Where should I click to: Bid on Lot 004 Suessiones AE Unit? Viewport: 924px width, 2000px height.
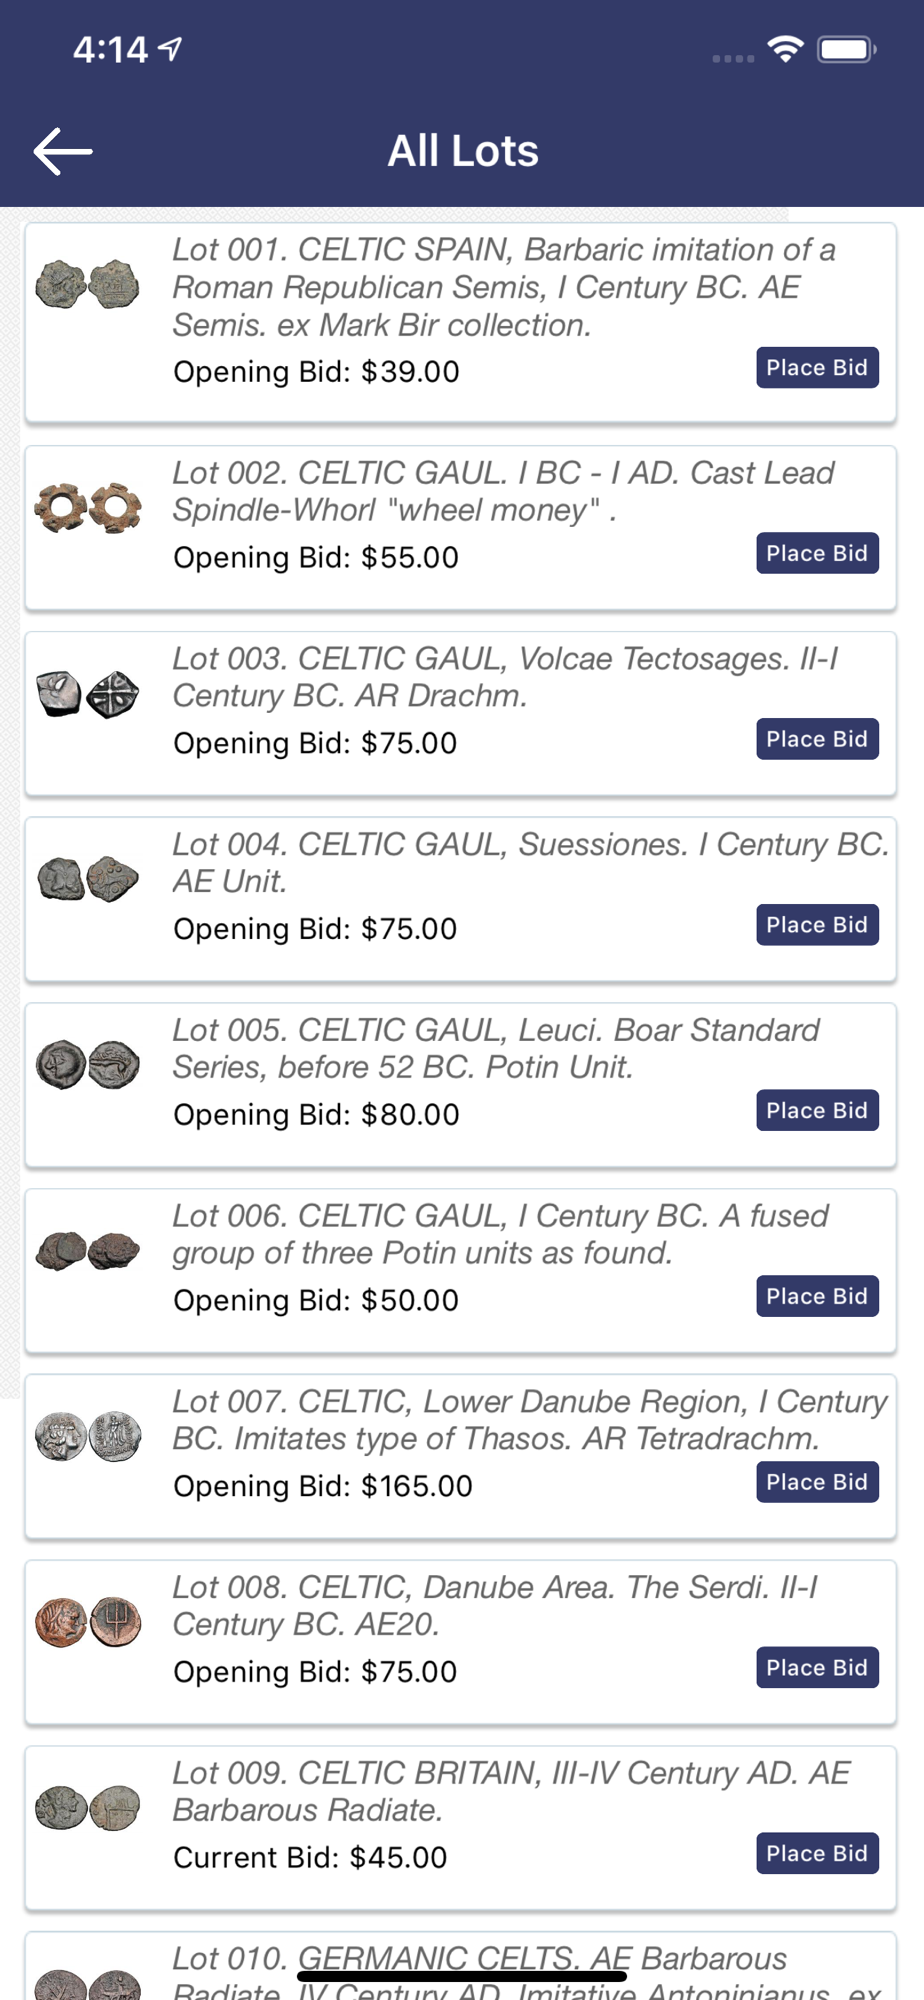click(817, 925)
